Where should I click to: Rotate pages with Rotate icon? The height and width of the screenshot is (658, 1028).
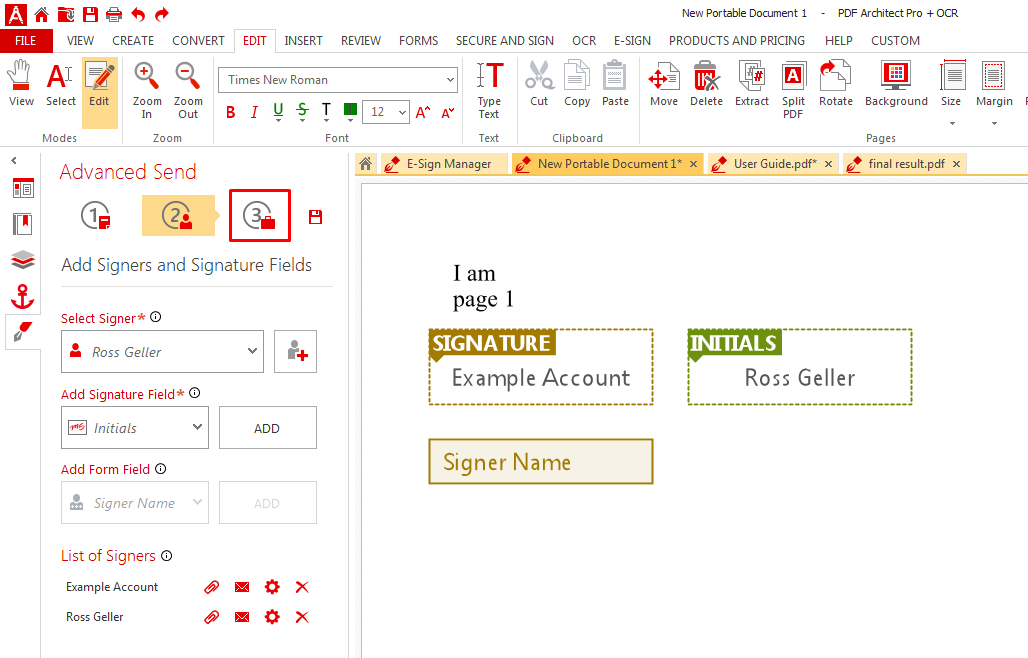pyautogui.click(x=835, y=83)
